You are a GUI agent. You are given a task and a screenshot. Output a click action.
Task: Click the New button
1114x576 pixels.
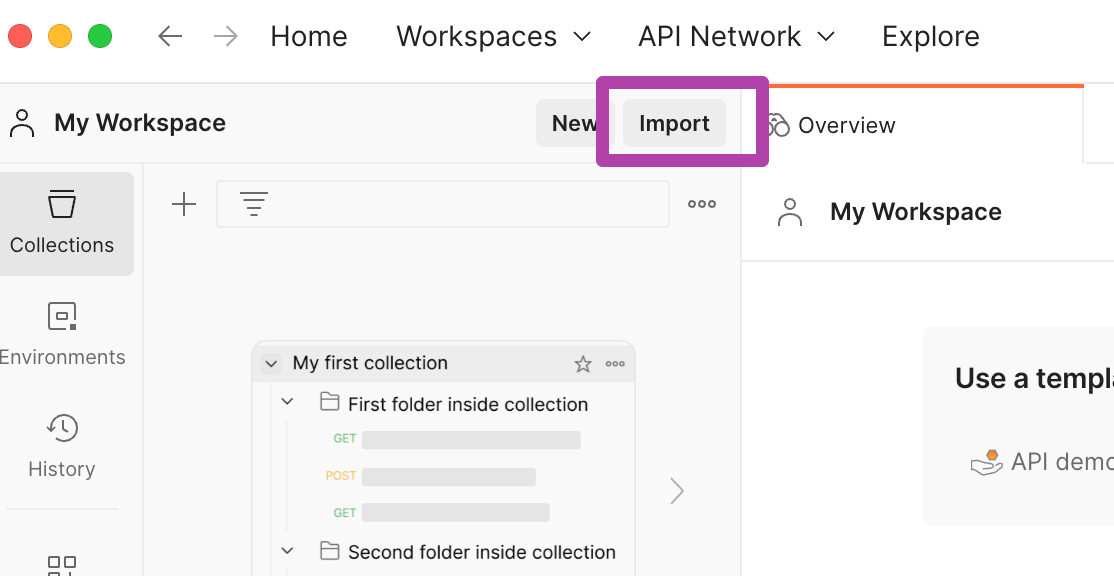[x=574, y=123]
